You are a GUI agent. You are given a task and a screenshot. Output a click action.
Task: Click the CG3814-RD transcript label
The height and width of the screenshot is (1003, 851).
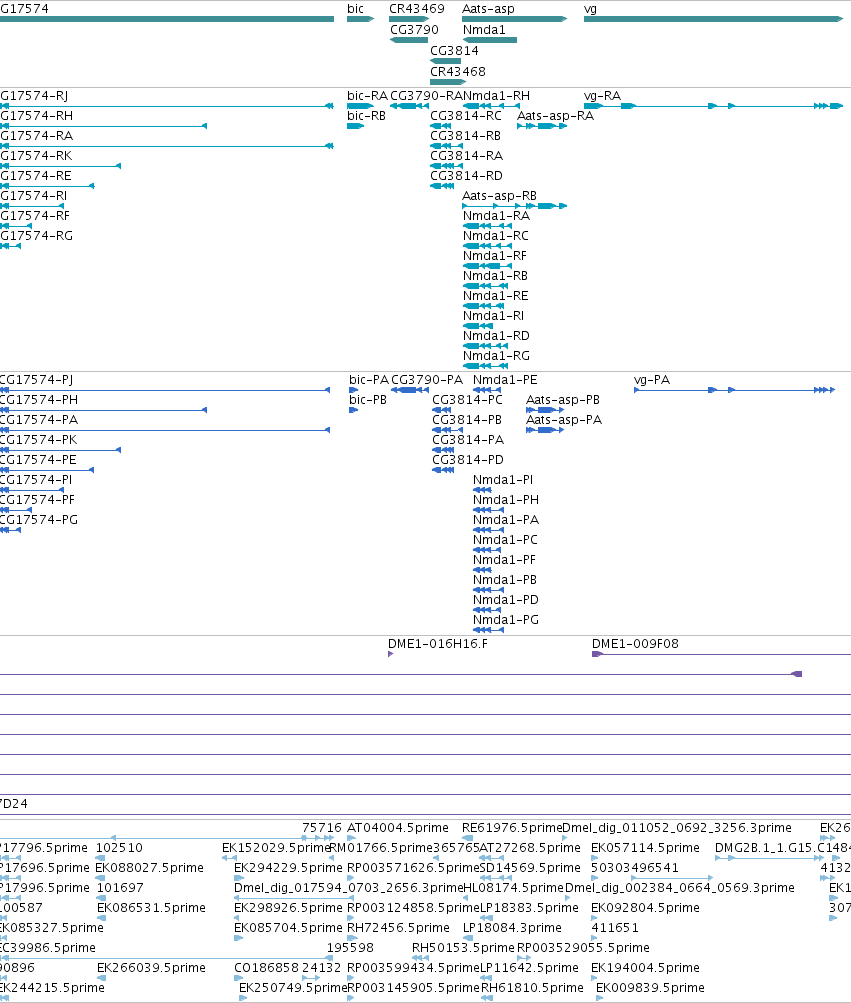[466, 176]
